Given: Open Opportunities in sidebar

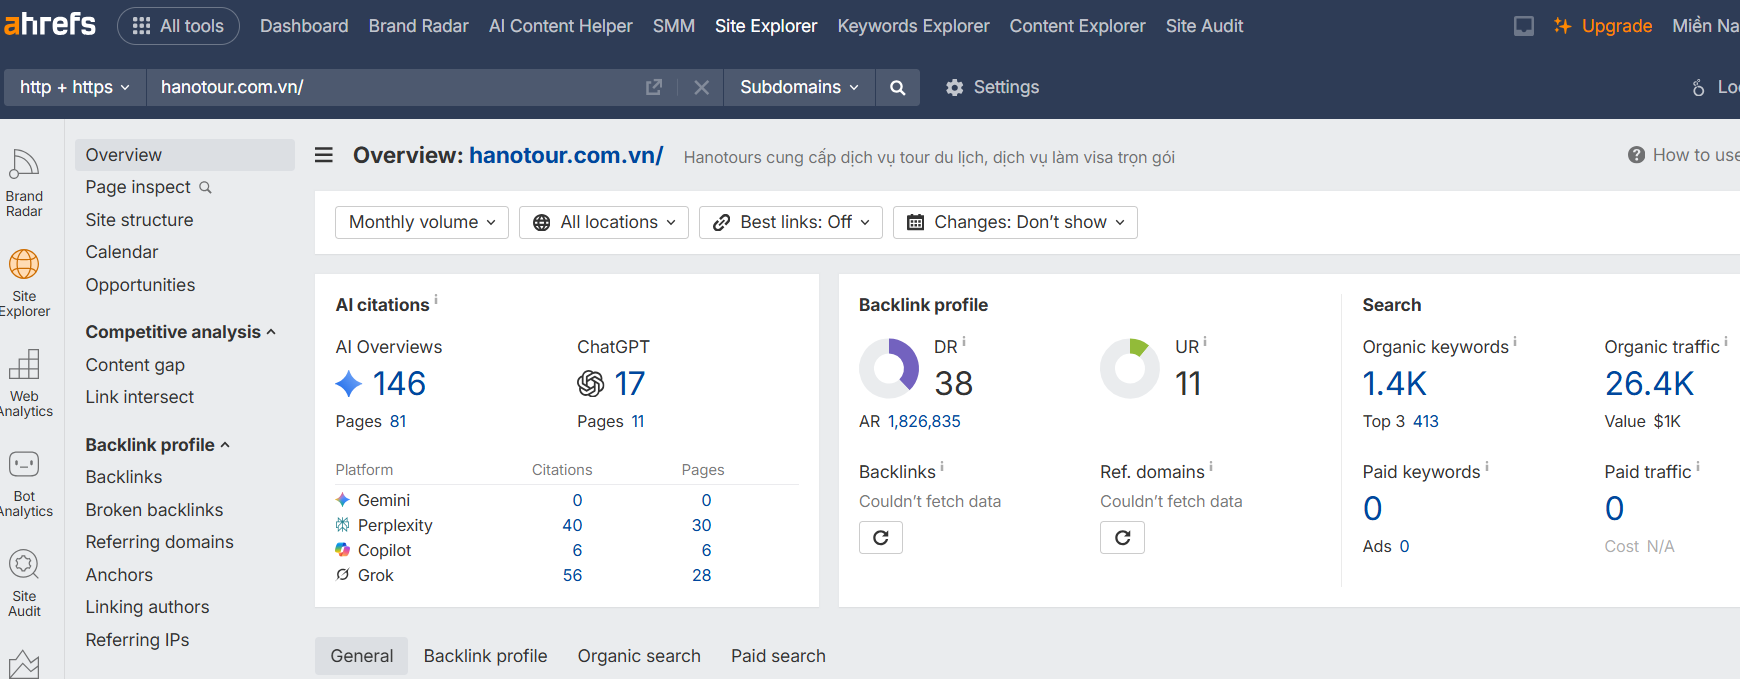Looking at the screenshot, I should (x=140, y=285).
